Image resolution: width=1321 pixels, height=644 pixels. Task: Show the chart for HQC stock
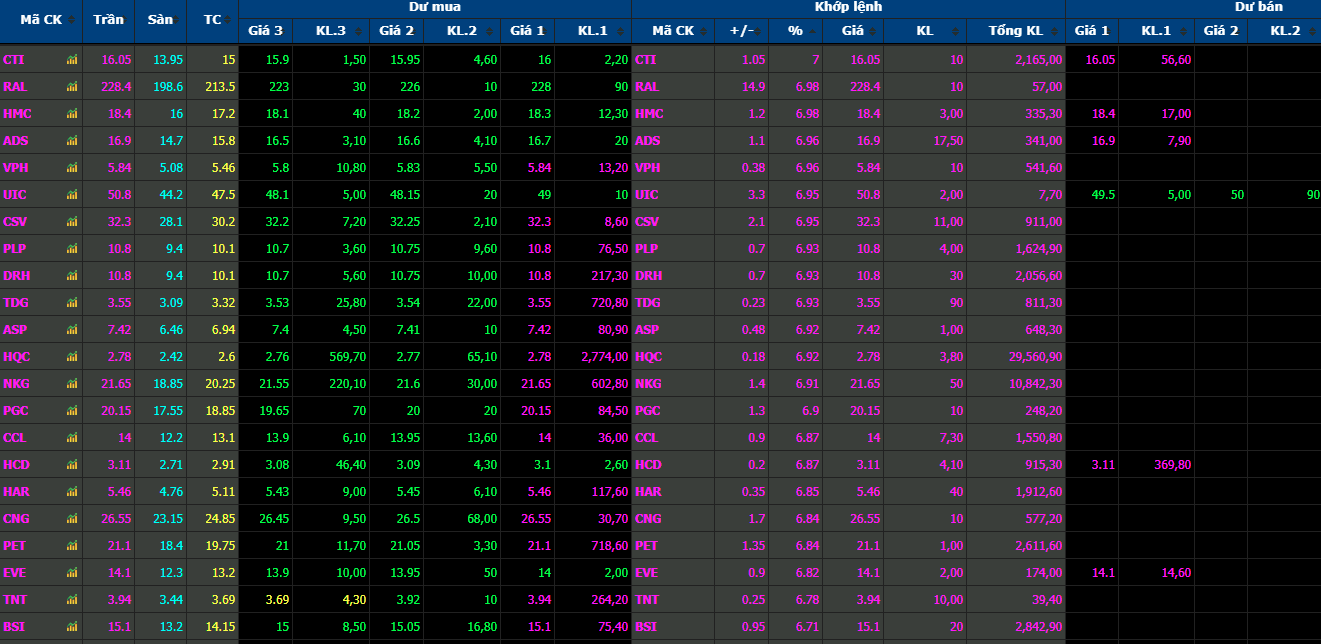(x=71, y=357)
